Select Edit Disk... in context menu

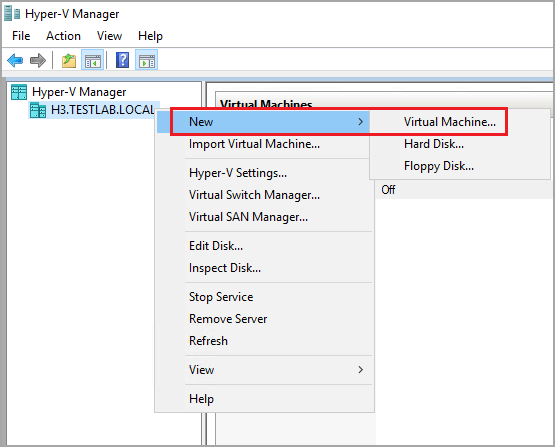point(216,246)
